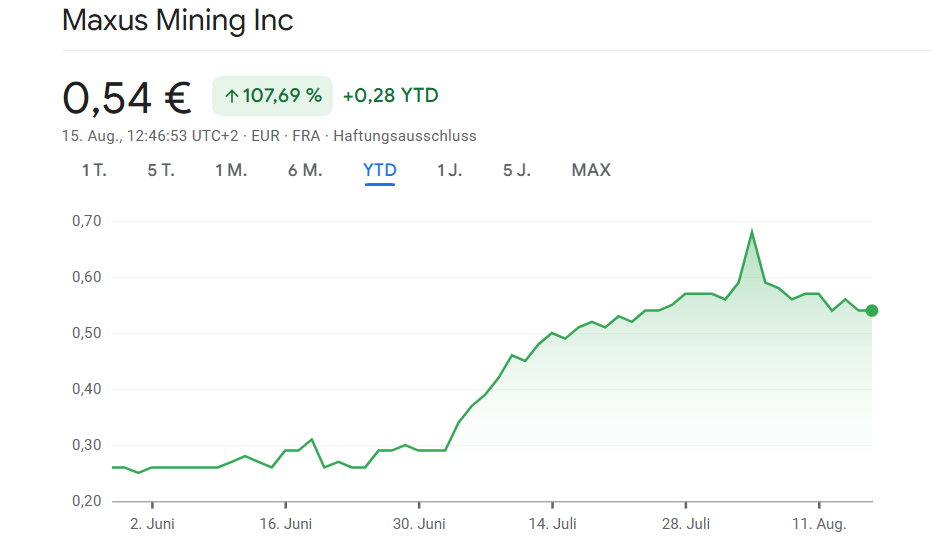This screenshot has width=932, height=542.
Task: Click the Maxus Mining Inc title
Action: click(x=178, y=20)
